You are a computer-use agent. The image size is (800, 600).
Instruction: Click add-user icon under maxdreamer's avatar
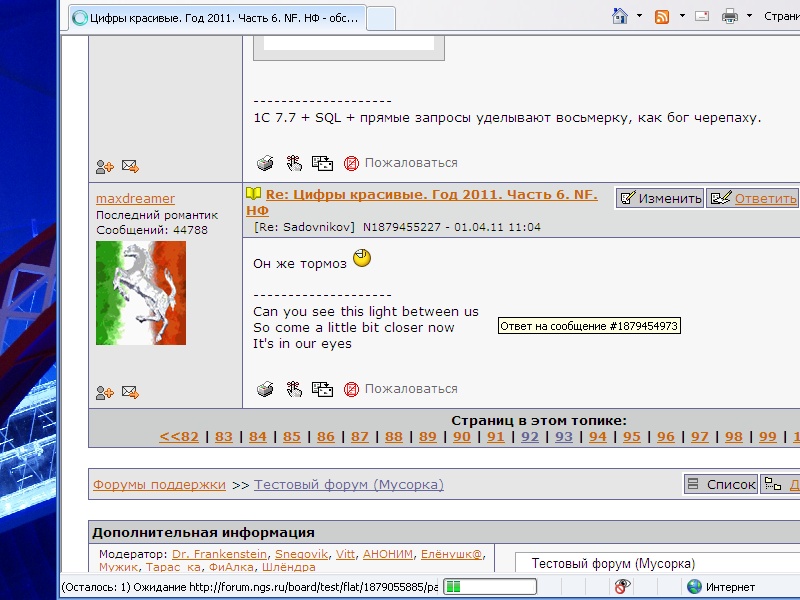click(105, 392)
